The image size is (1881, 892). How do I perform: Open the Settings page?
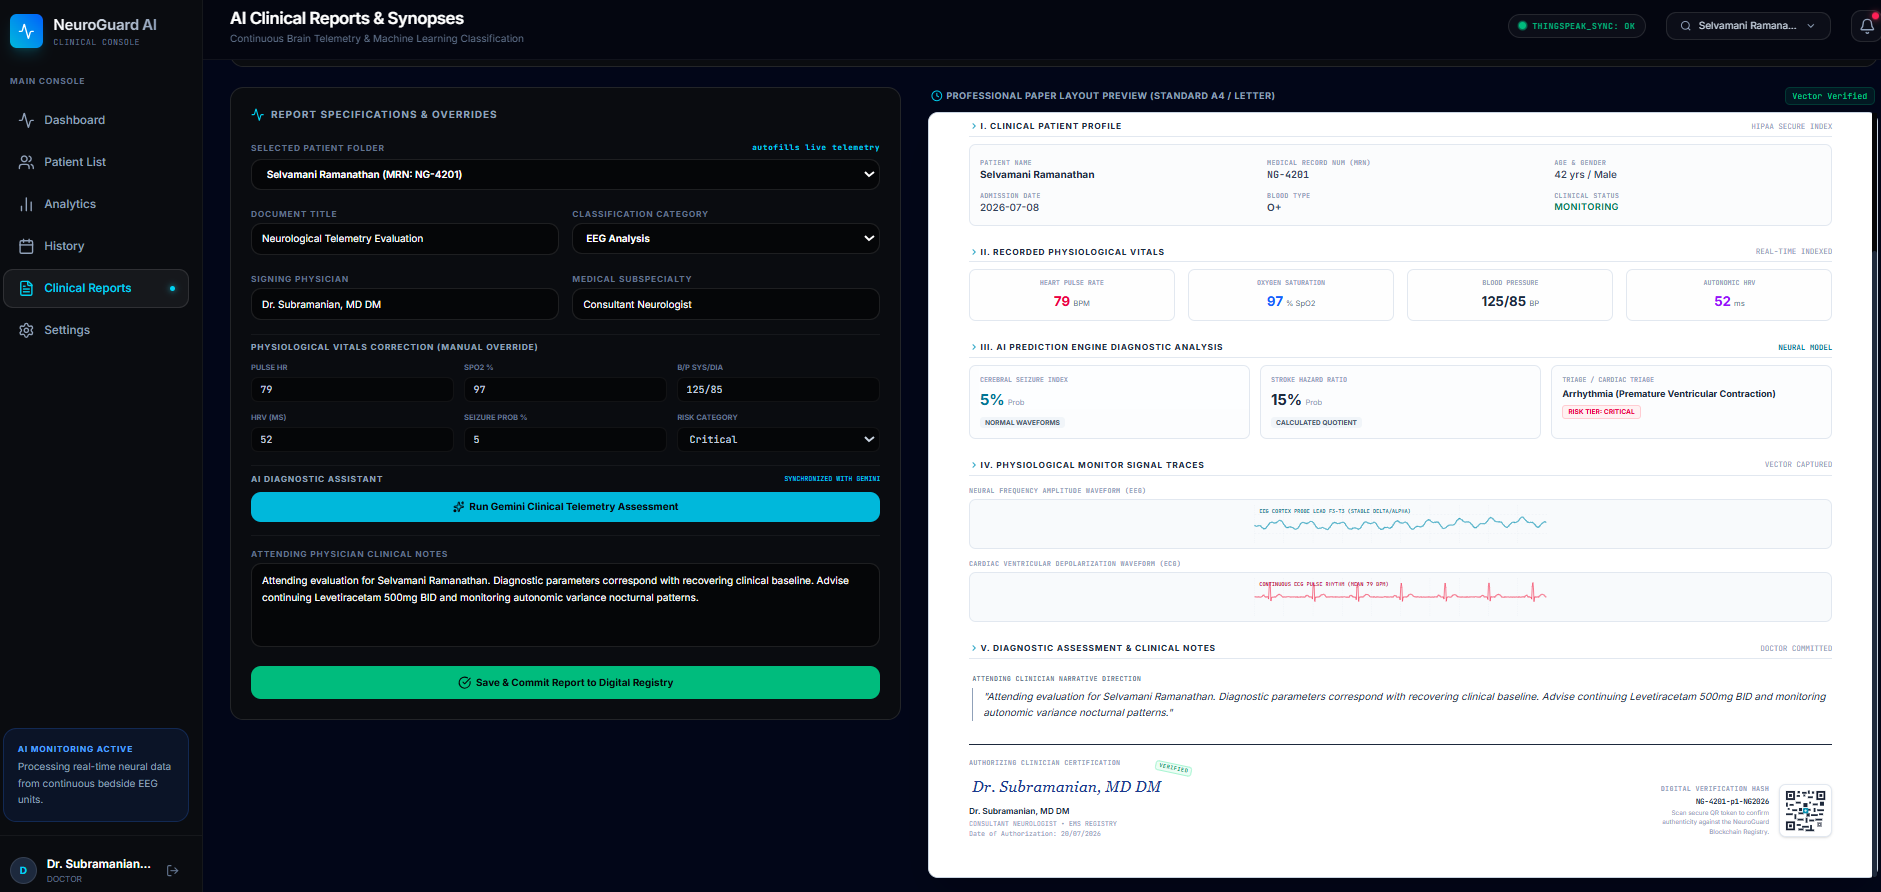(x=96, y=330)
